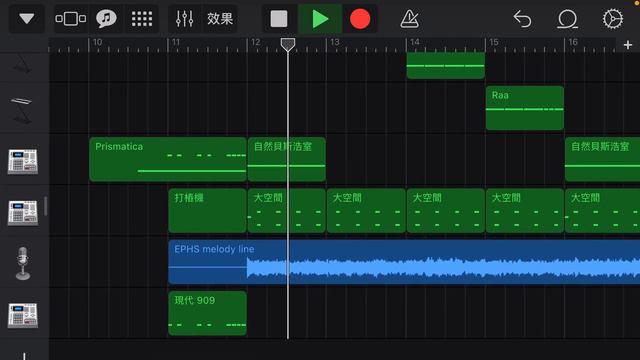Select the microphone audio track icon
Viewport: 640px width, 360px height.
(23, 263)
